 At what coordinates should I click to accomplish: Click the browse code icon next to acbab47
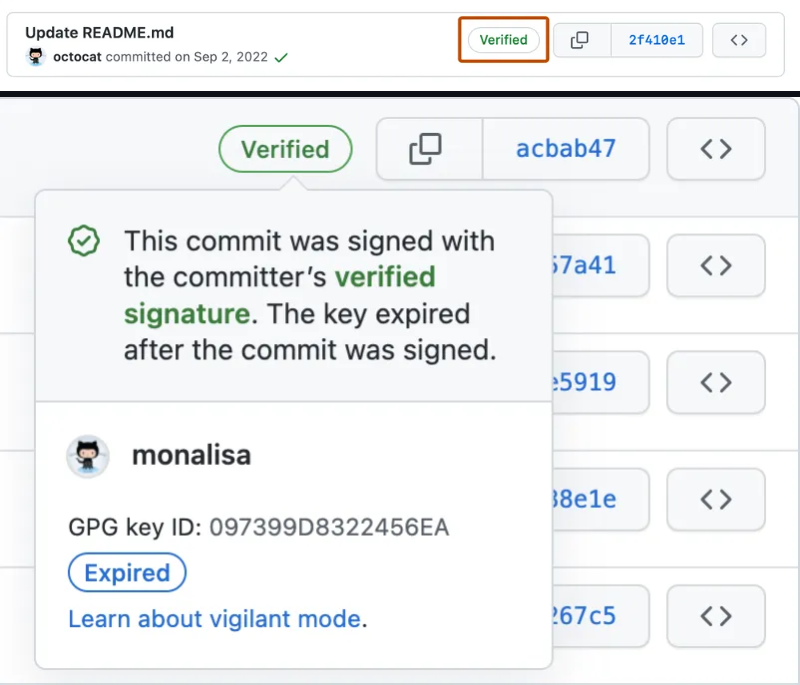(716, 148)
